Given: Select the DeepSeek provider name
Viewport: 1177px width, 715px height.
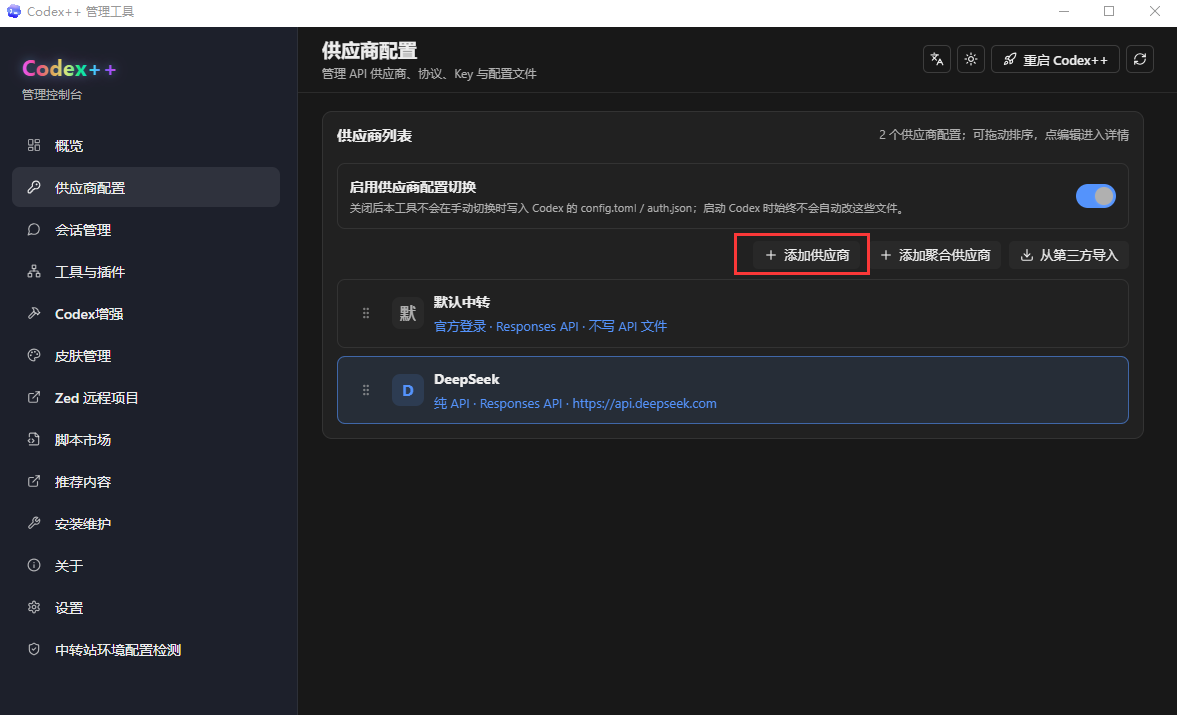Looking at the screenshot, I should point(466,379).
